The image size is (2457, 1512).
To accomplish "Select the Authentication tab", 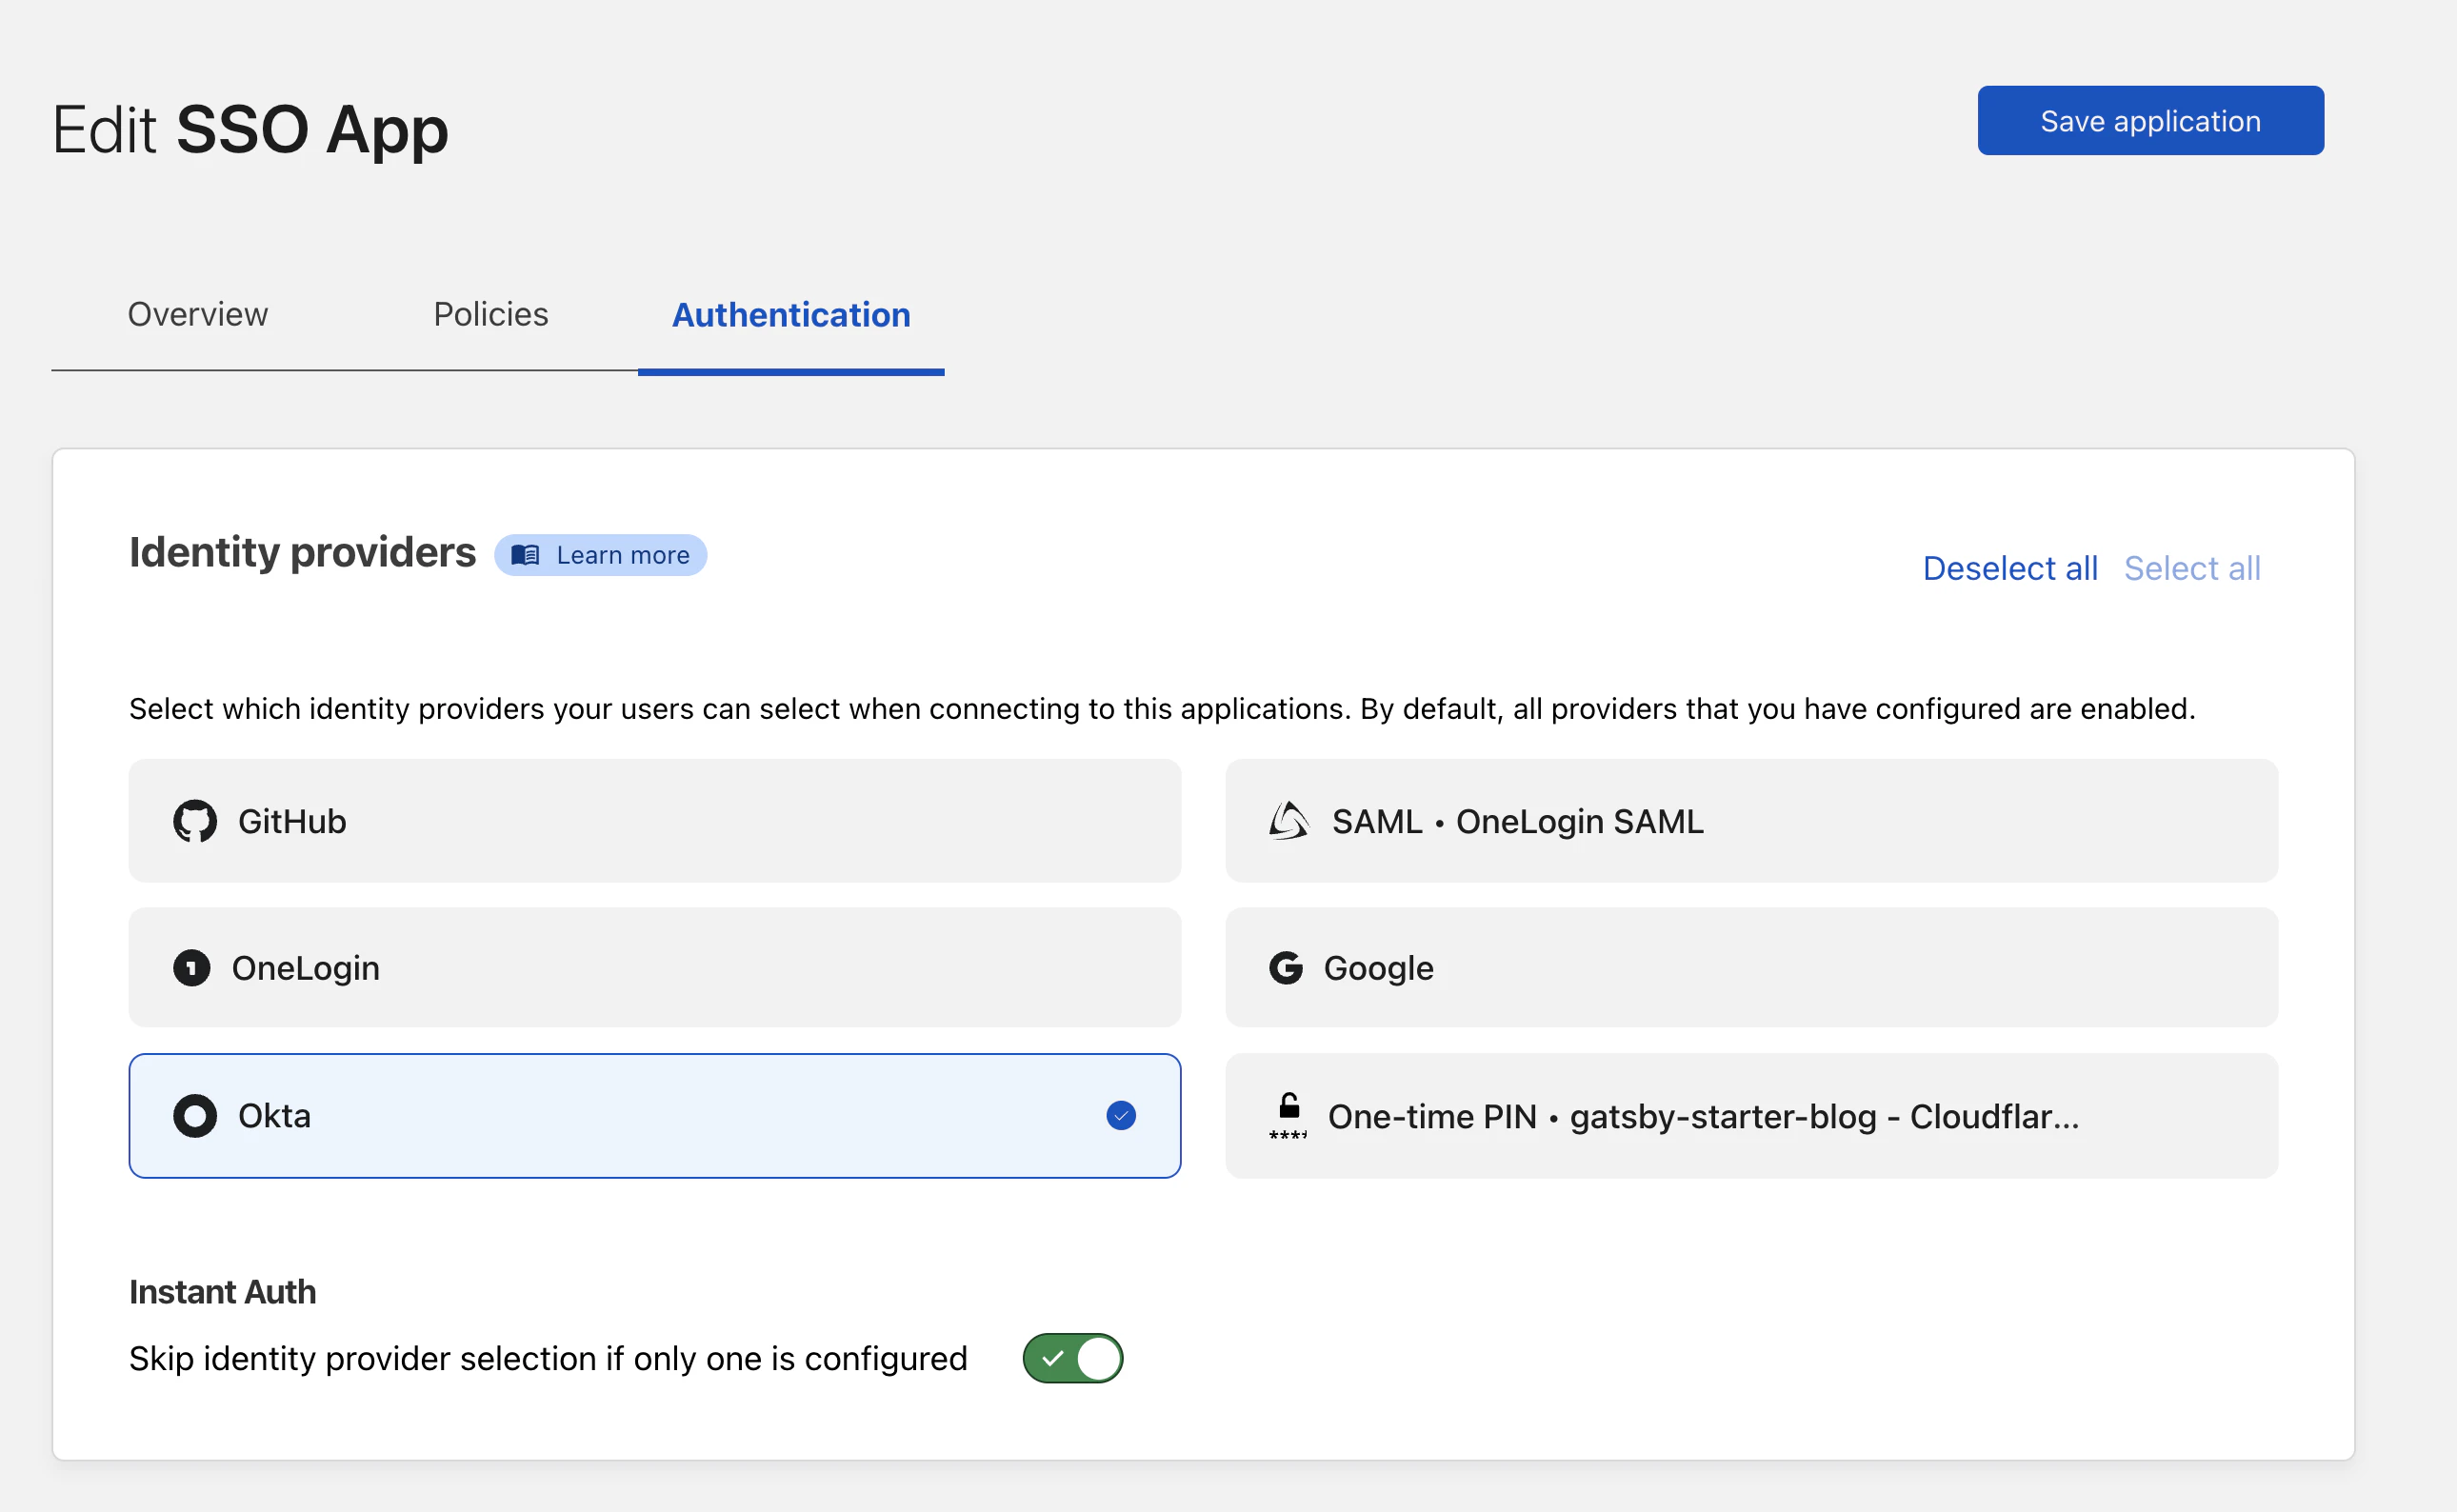I will pos(791,315).
